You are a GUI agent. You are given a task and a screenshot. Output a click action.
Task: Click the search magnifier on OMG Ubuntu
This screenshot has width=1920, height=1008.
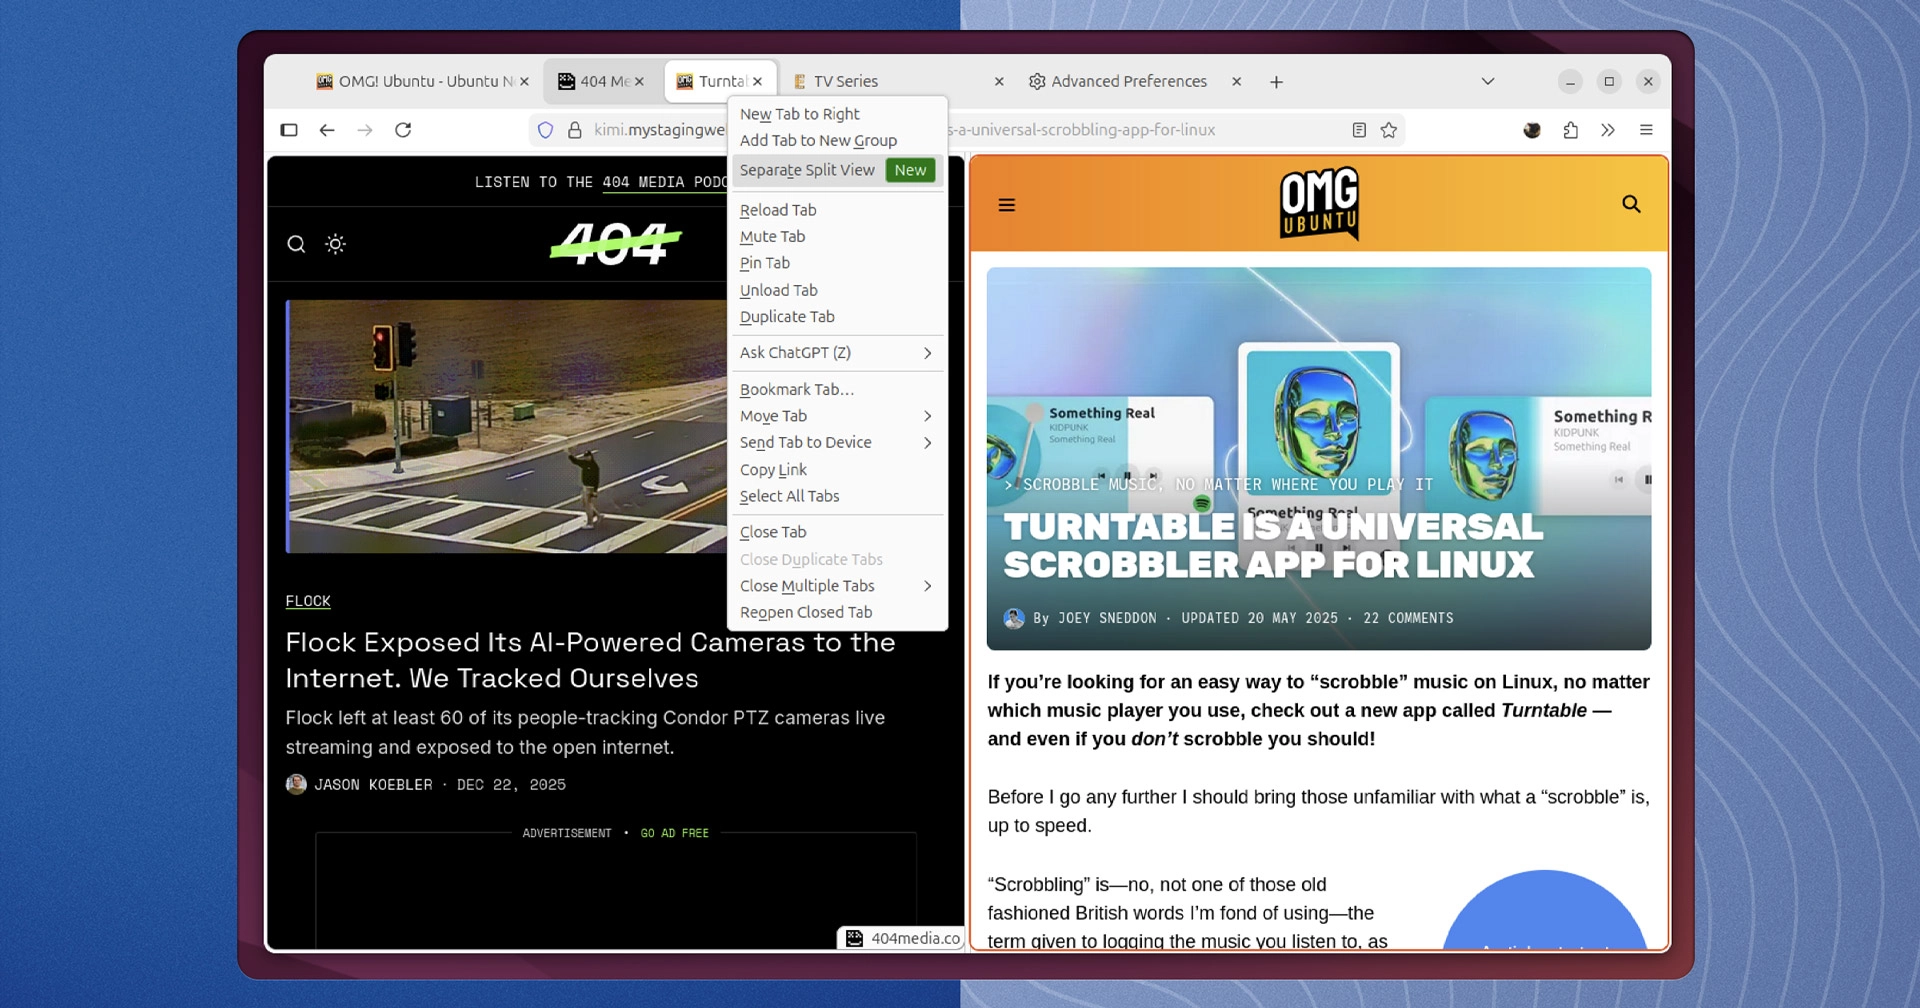click(1632, 204)
